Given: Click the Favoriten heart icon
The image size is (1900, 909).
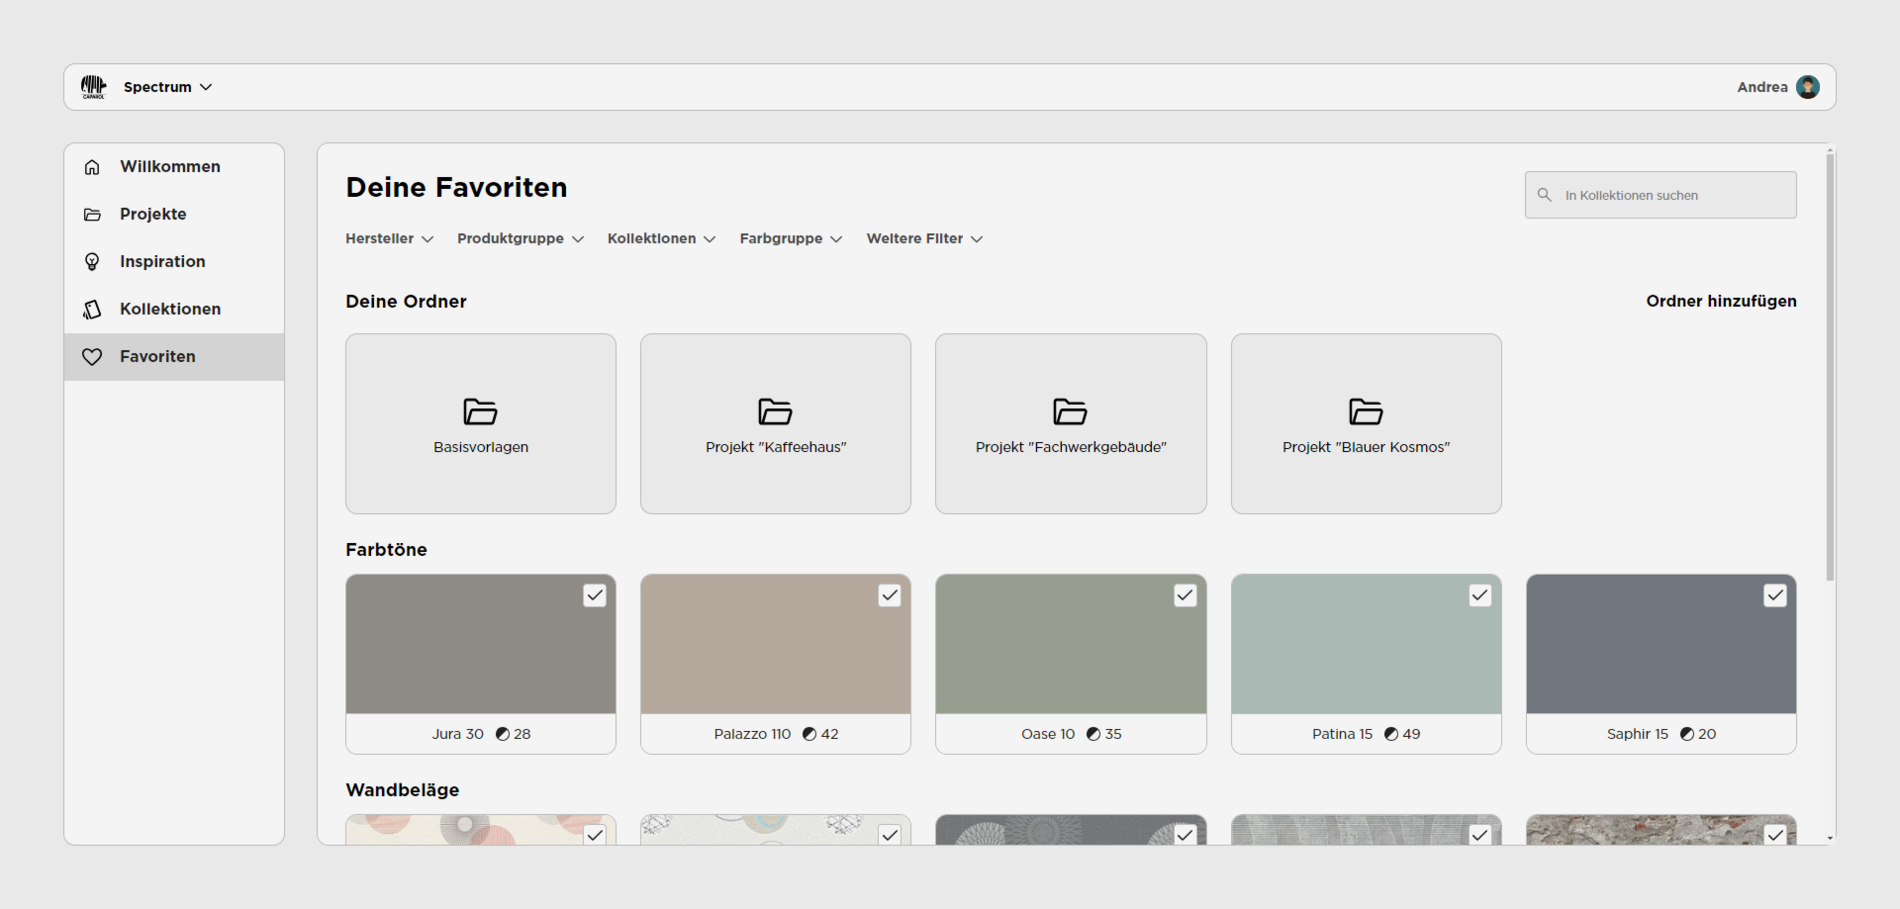Looking at the screenshot, I should click(91, 356).
